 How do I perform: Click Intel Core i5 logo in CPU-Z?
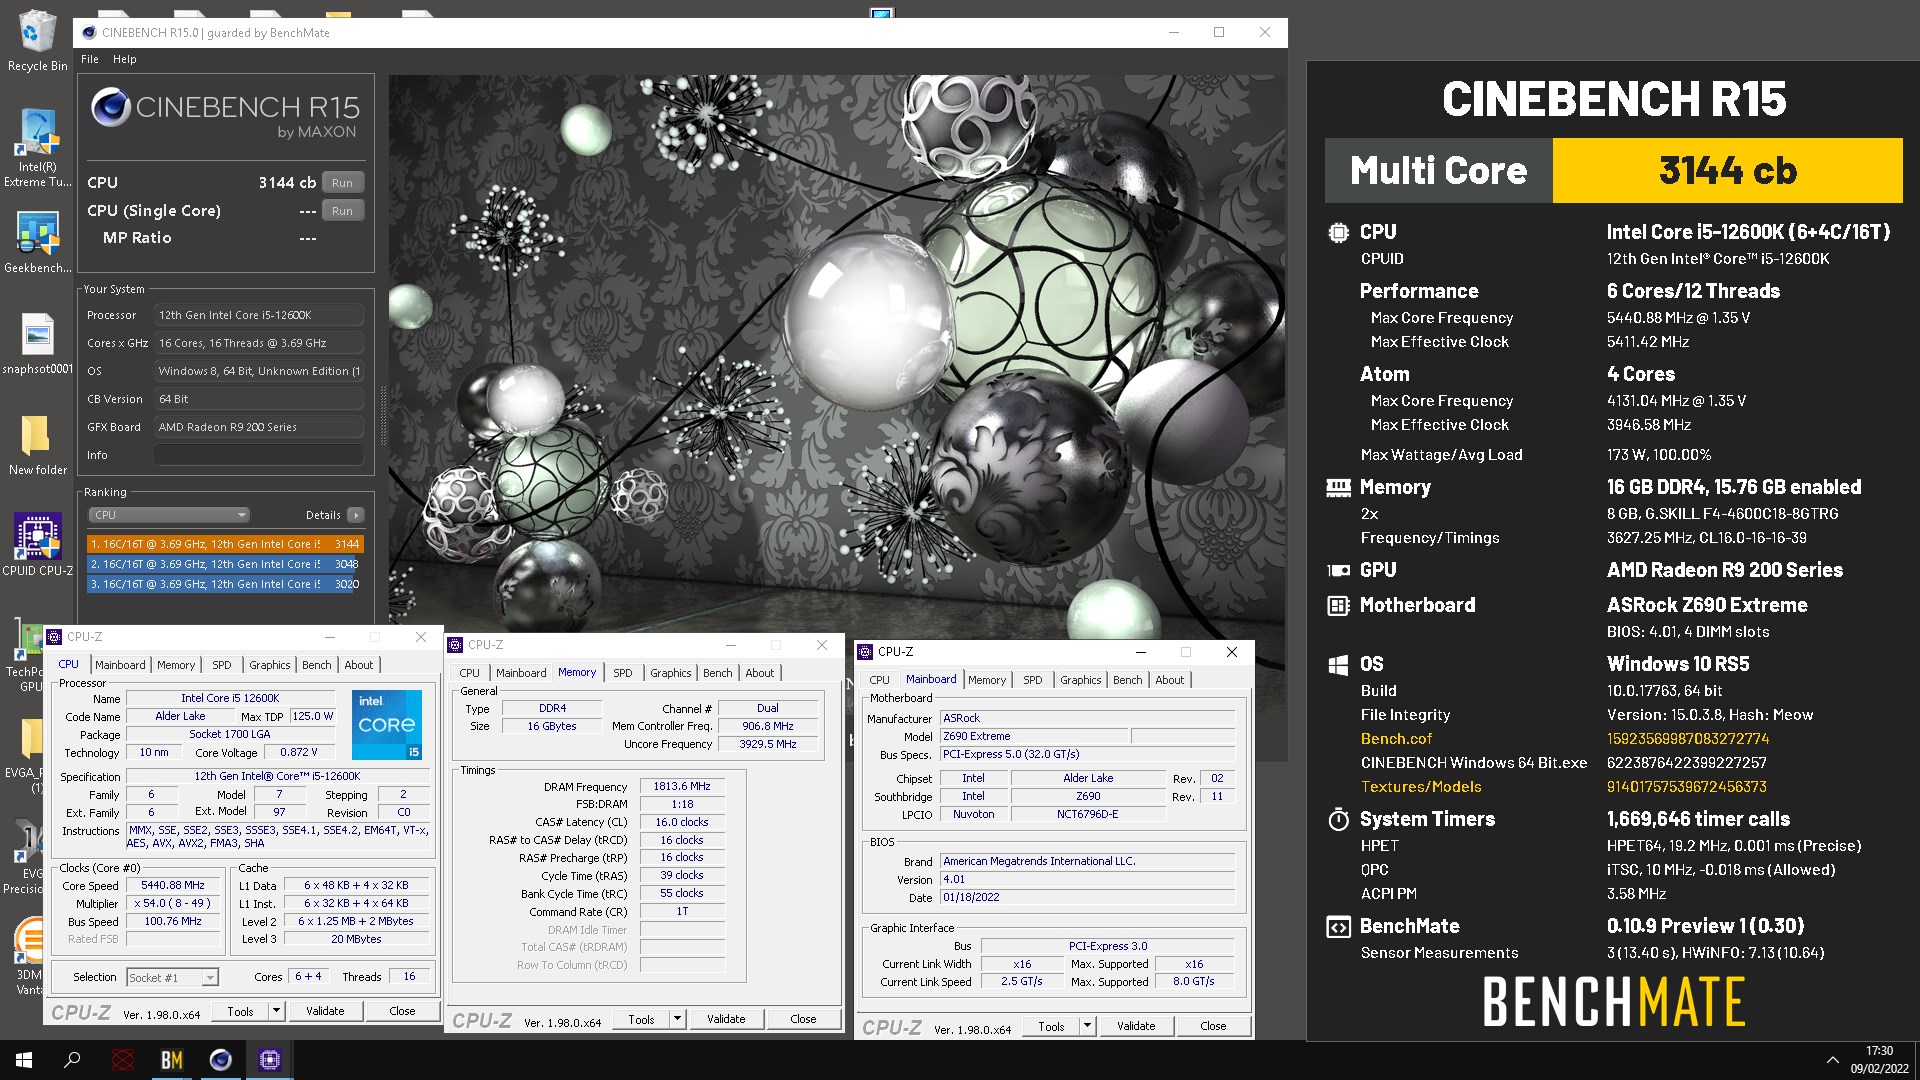click(386, 724)
